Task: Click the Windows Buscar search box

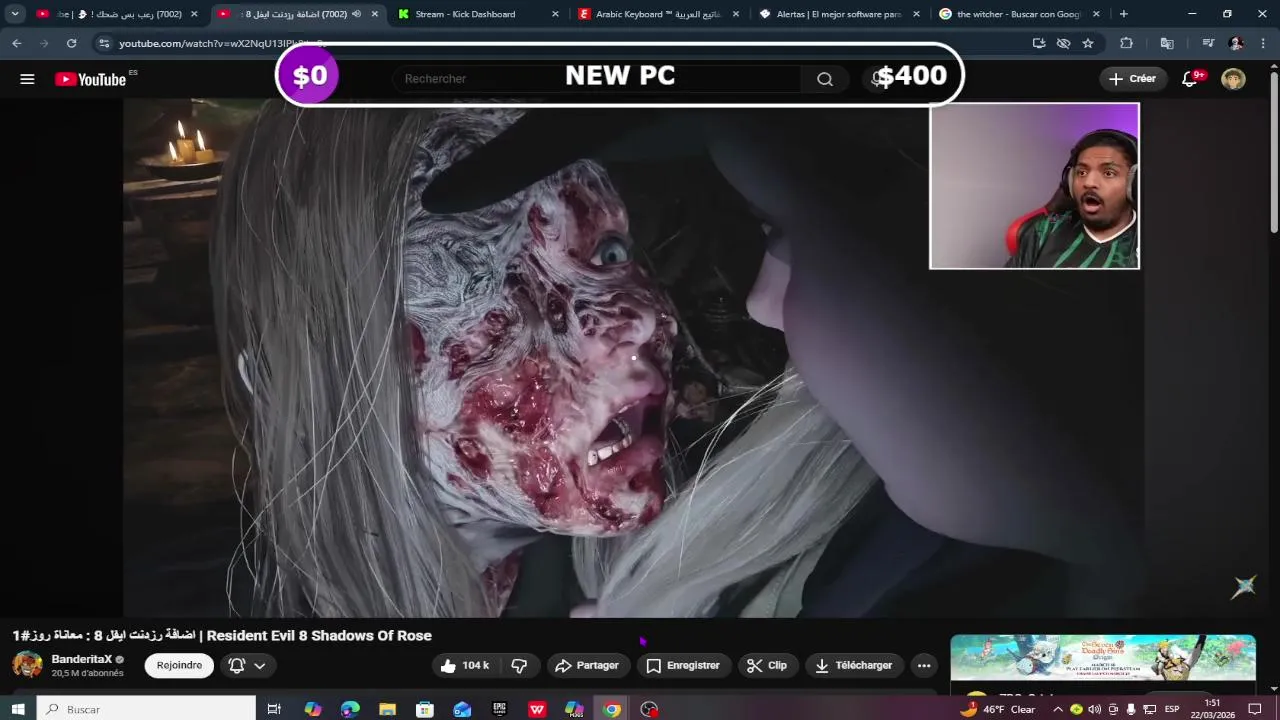Action: [x=147, y=709]
